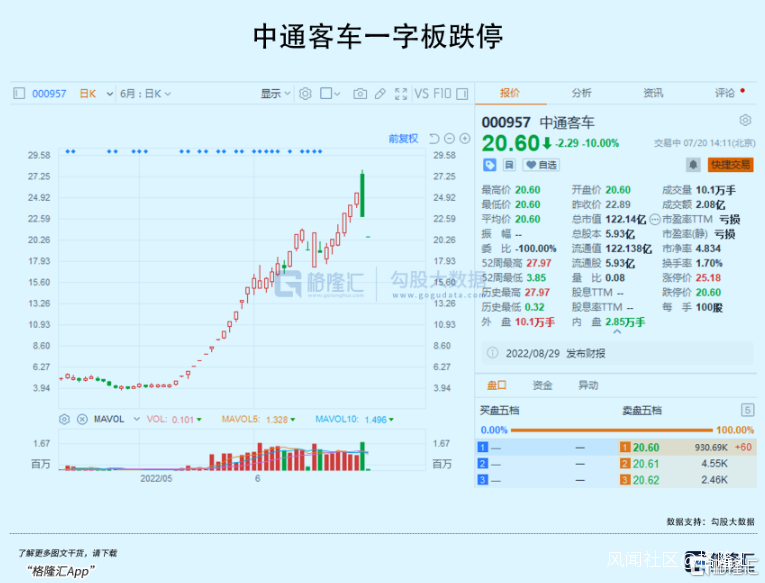
Task: Toggle the right side panel icon
Action: pyautogui.click(x=462, y=93)
